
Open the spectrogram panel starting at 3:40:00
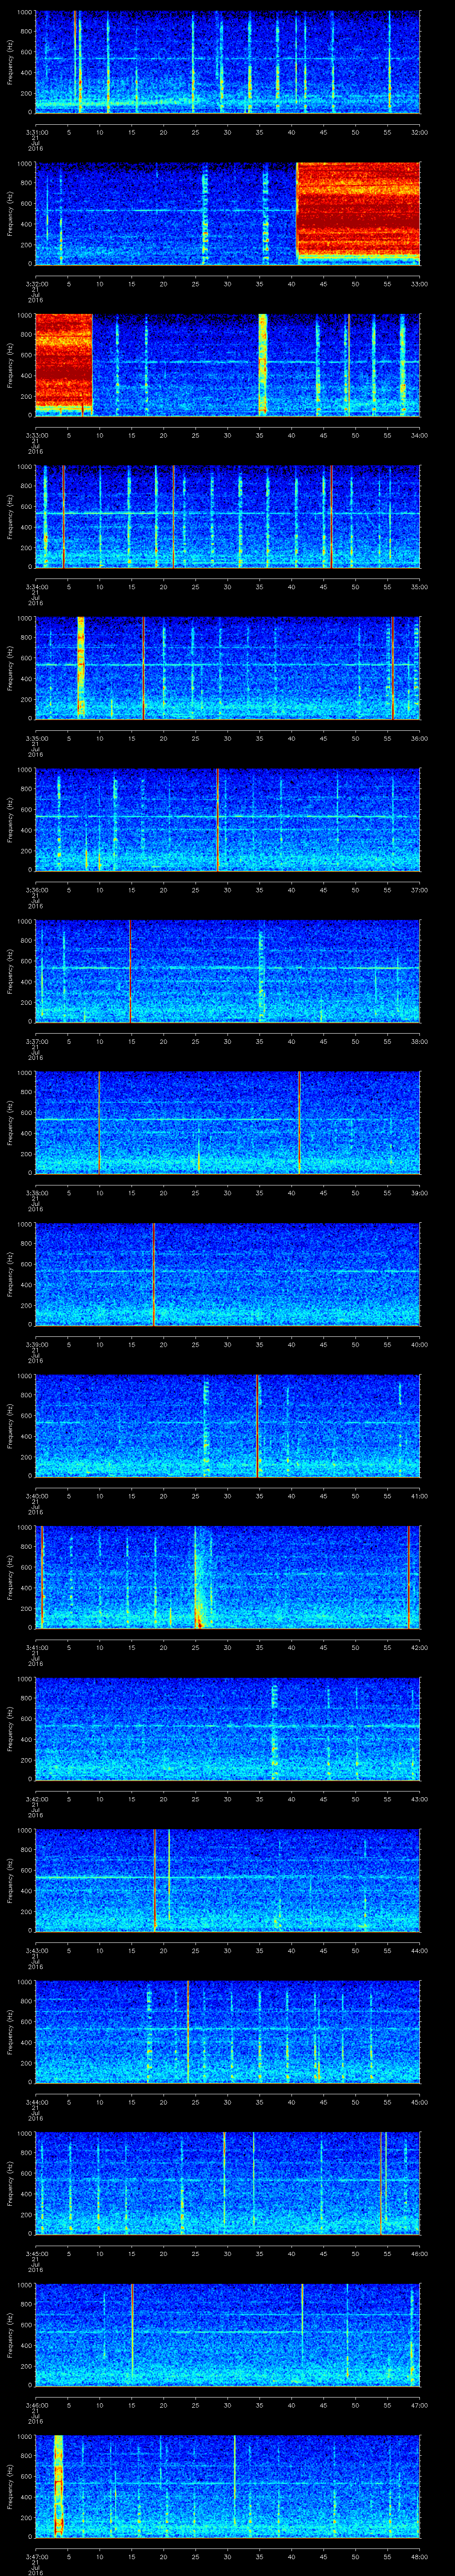228,1426
